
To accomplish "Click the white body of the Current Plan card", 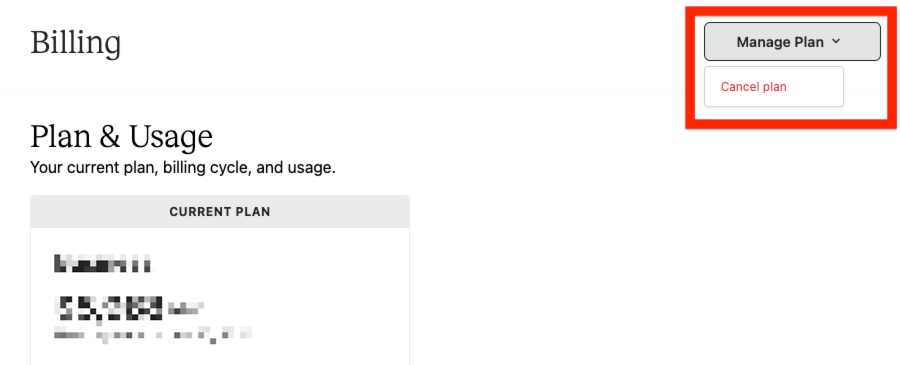I will pos(220,296).
